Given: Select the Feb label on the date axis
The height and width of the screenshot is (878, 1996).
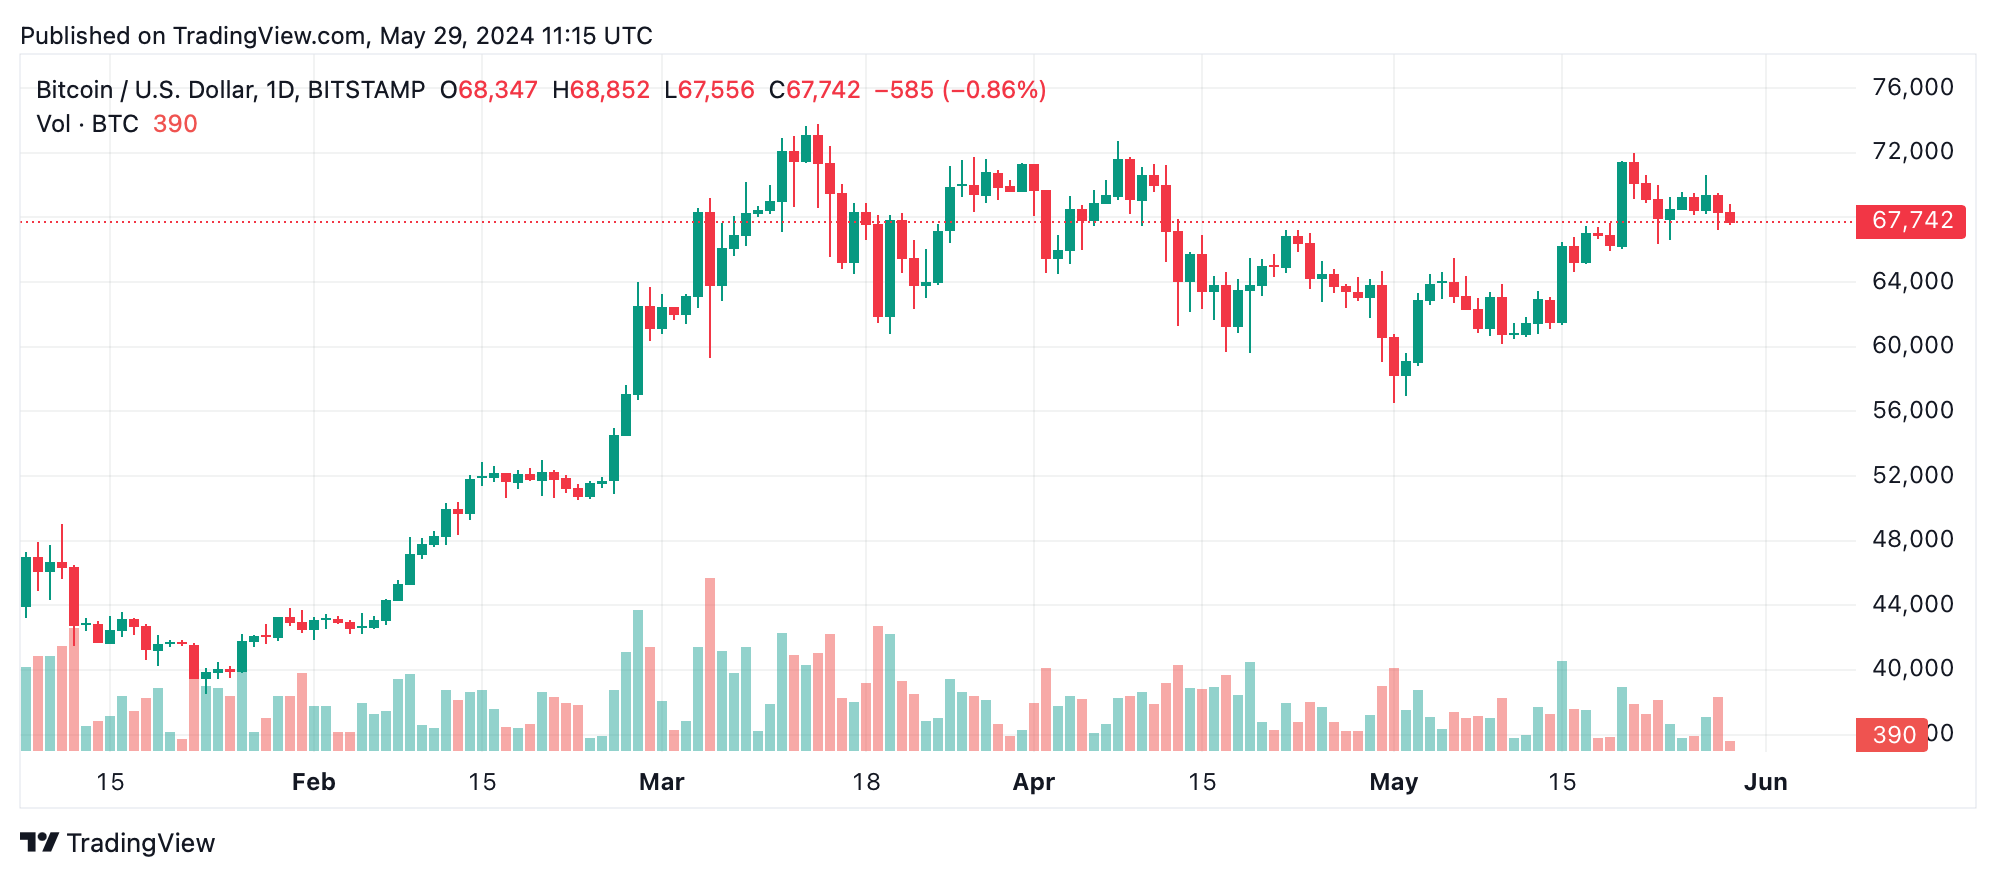Looking at the screenshot, I should [313, 782].
